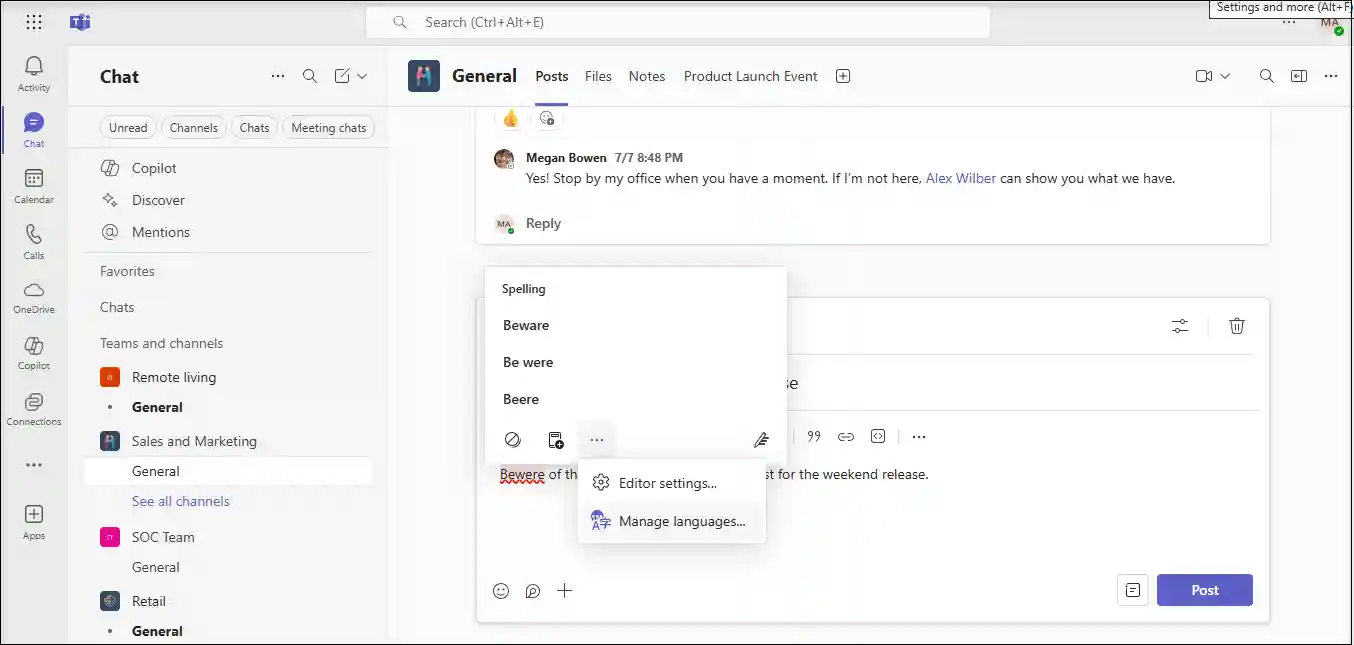The width and height of the screenshot is (1354, 645).
Task: Open the channel side pane icon
Action: click(1299, 76)
